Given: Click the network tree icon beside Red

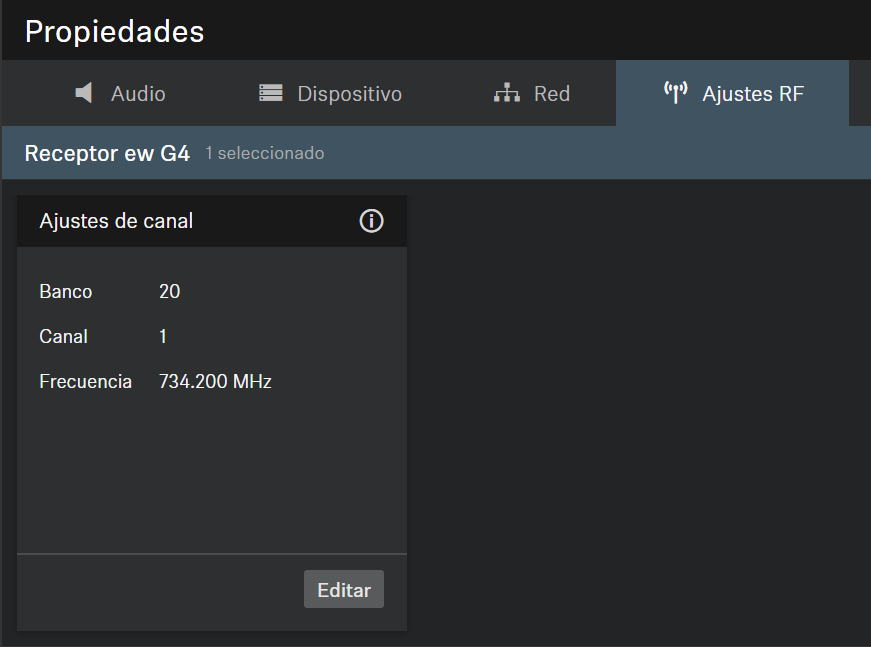Looking at the screenshot, I should (x=507, y=93).
